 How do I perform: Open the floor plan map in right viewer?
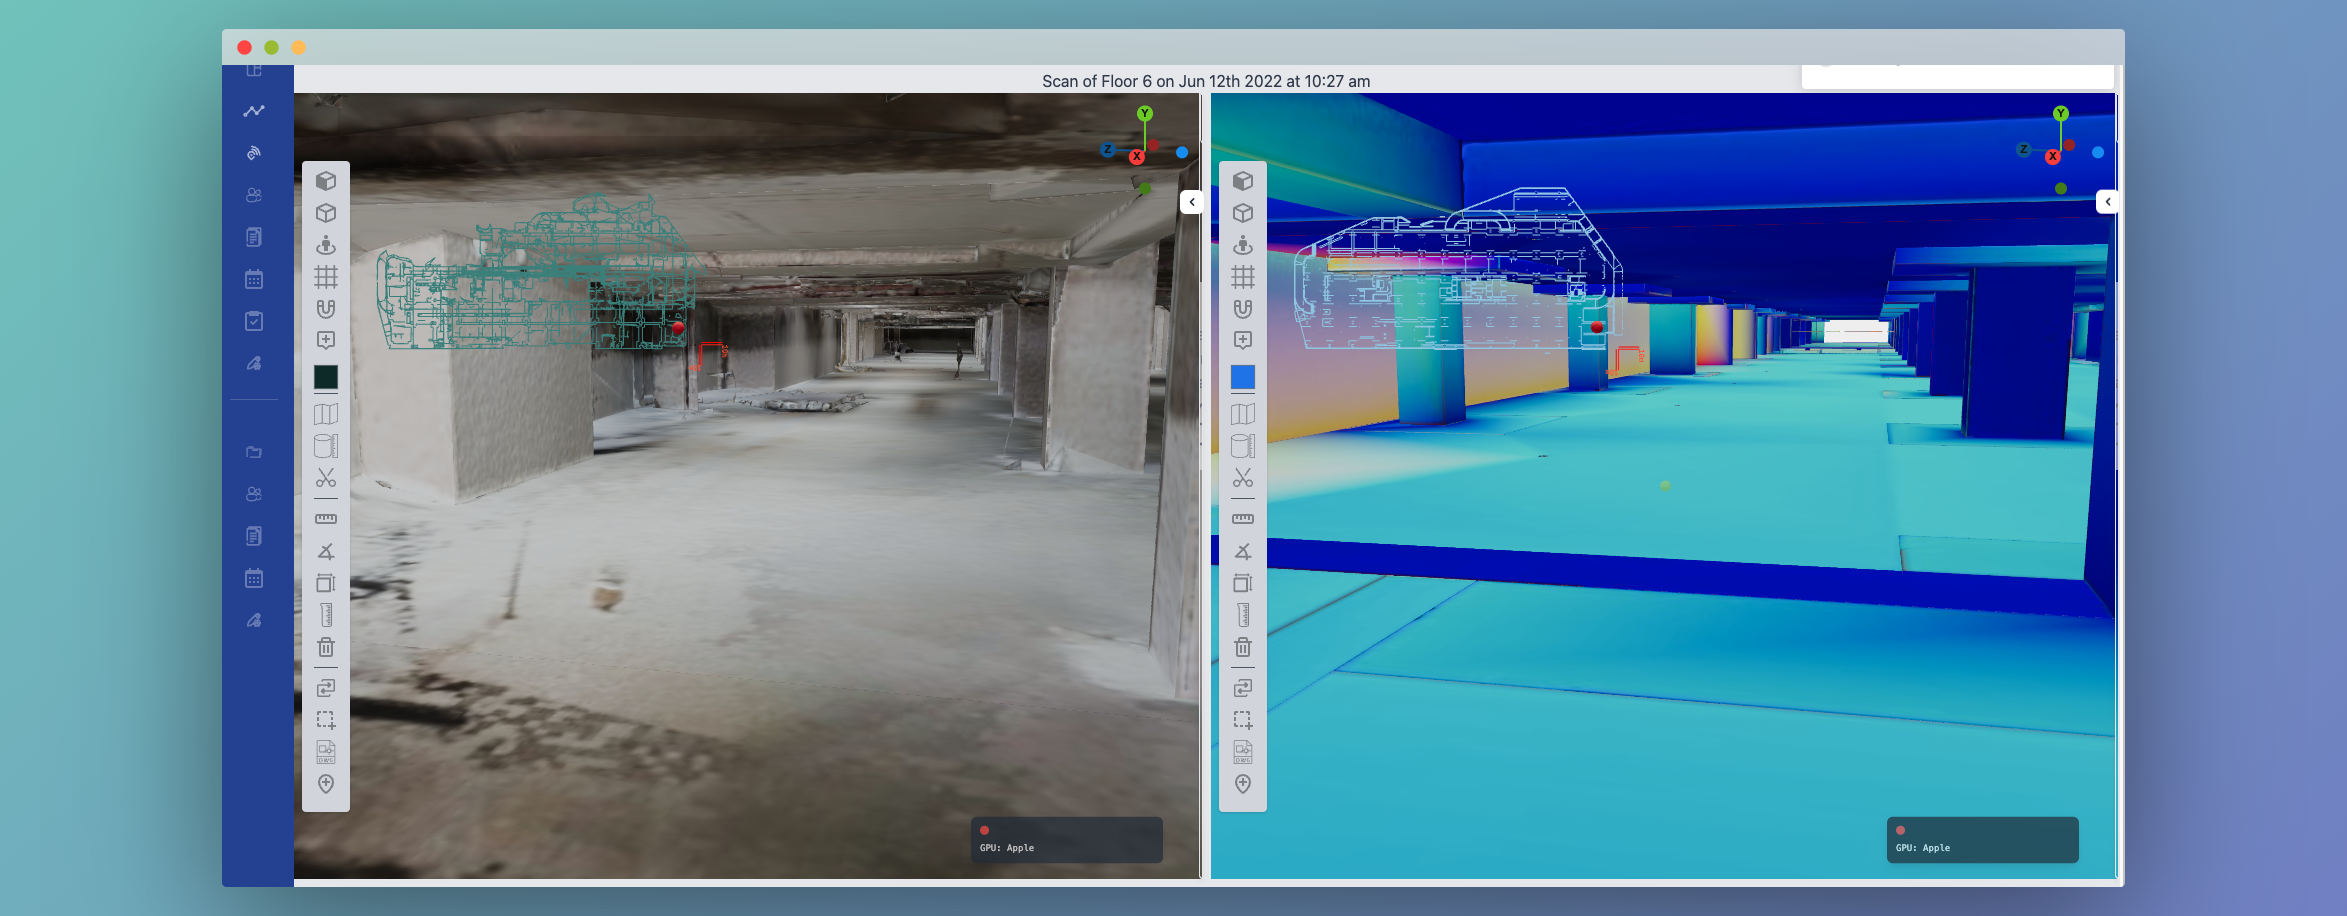point(1243,414)
